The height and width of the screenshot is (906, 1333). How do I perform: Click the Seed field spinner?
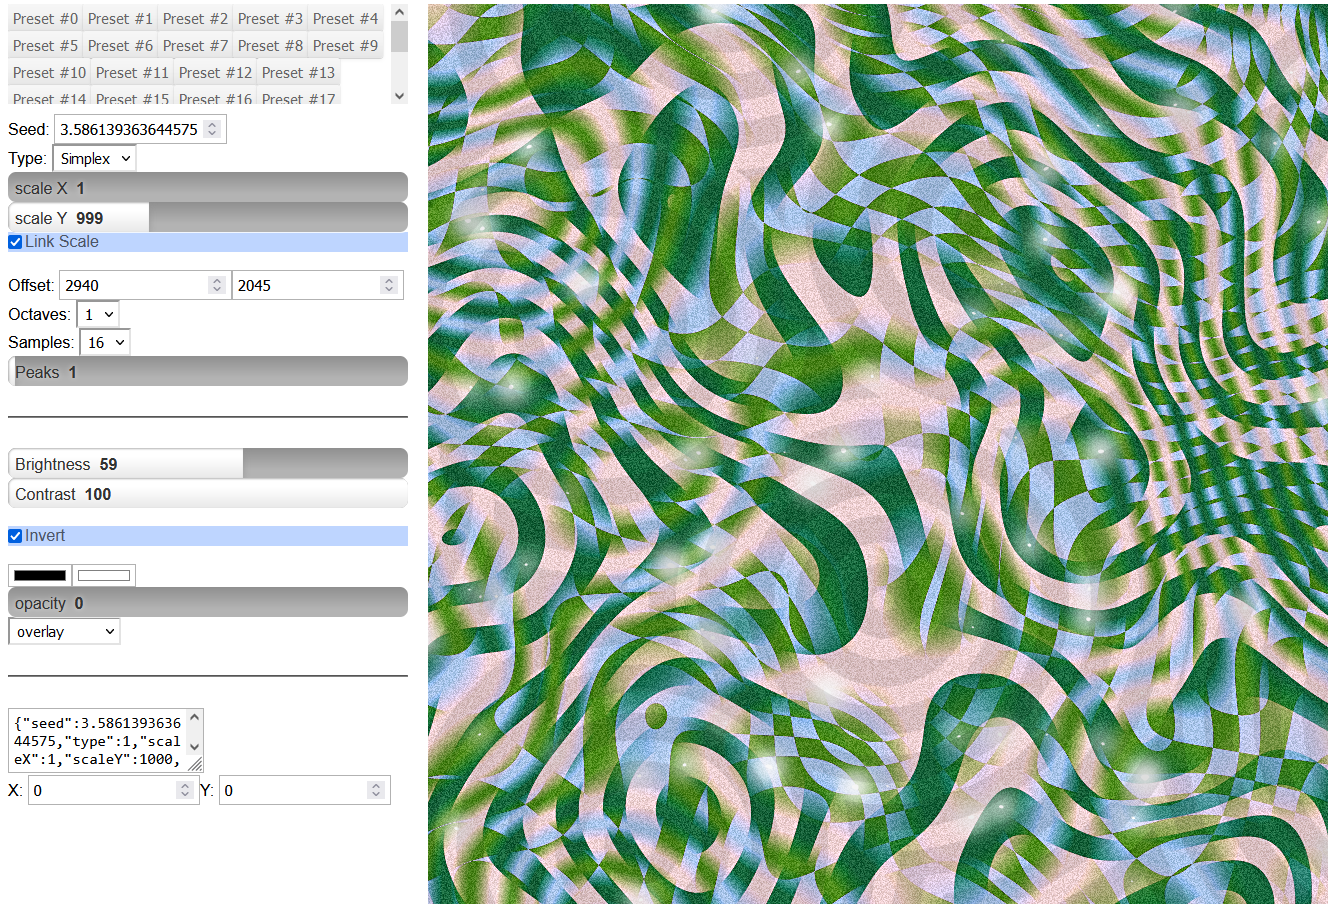point(212,129)
